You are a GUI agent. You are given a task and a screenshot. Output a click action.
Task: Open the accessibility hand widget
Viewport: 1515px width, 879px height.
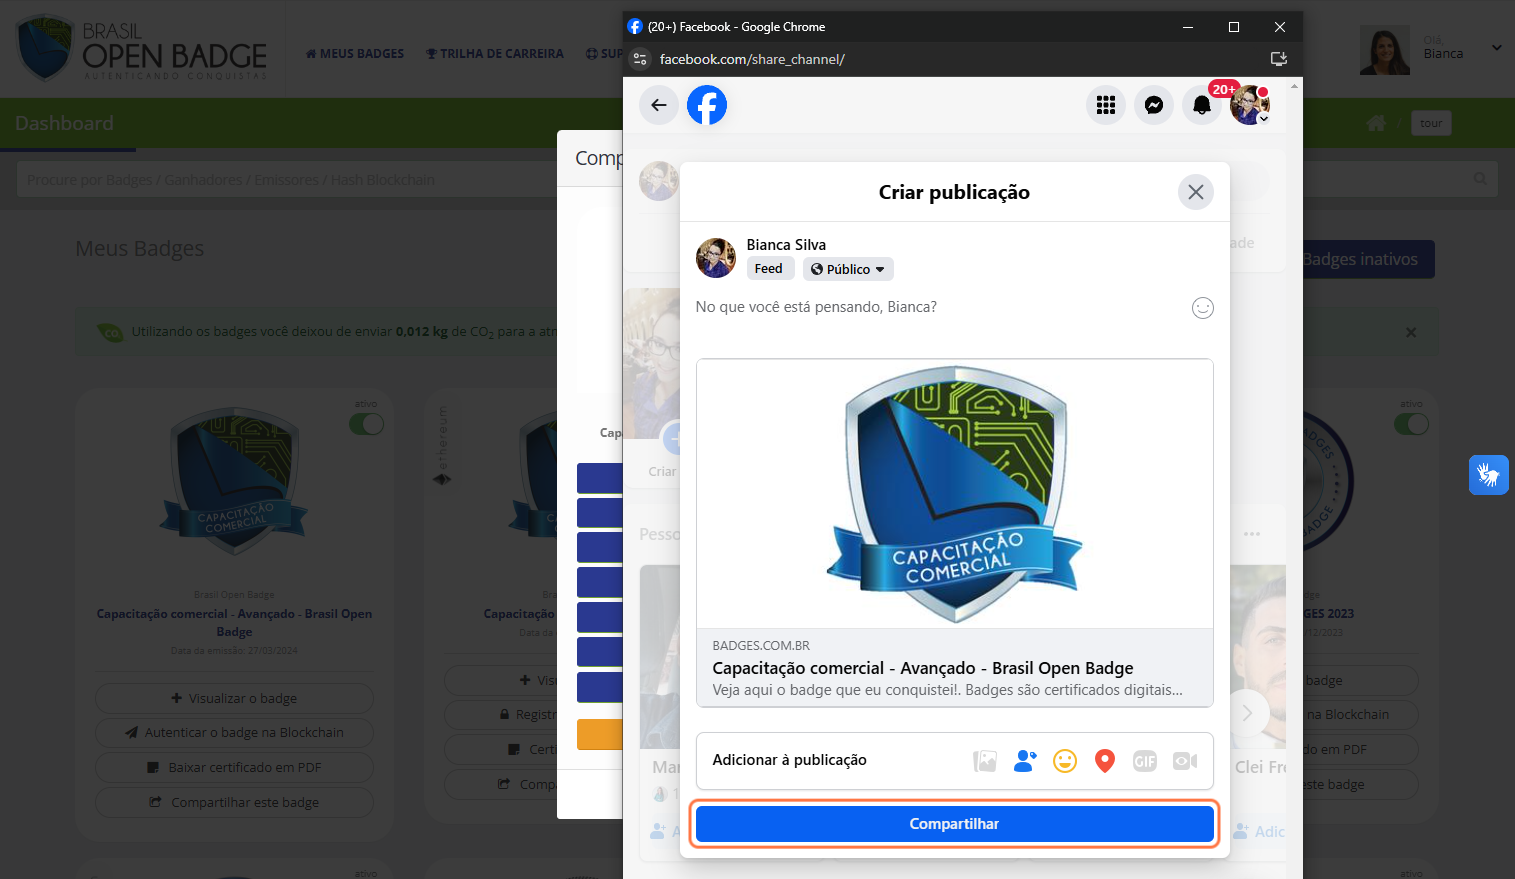[x=1489, y=475]
